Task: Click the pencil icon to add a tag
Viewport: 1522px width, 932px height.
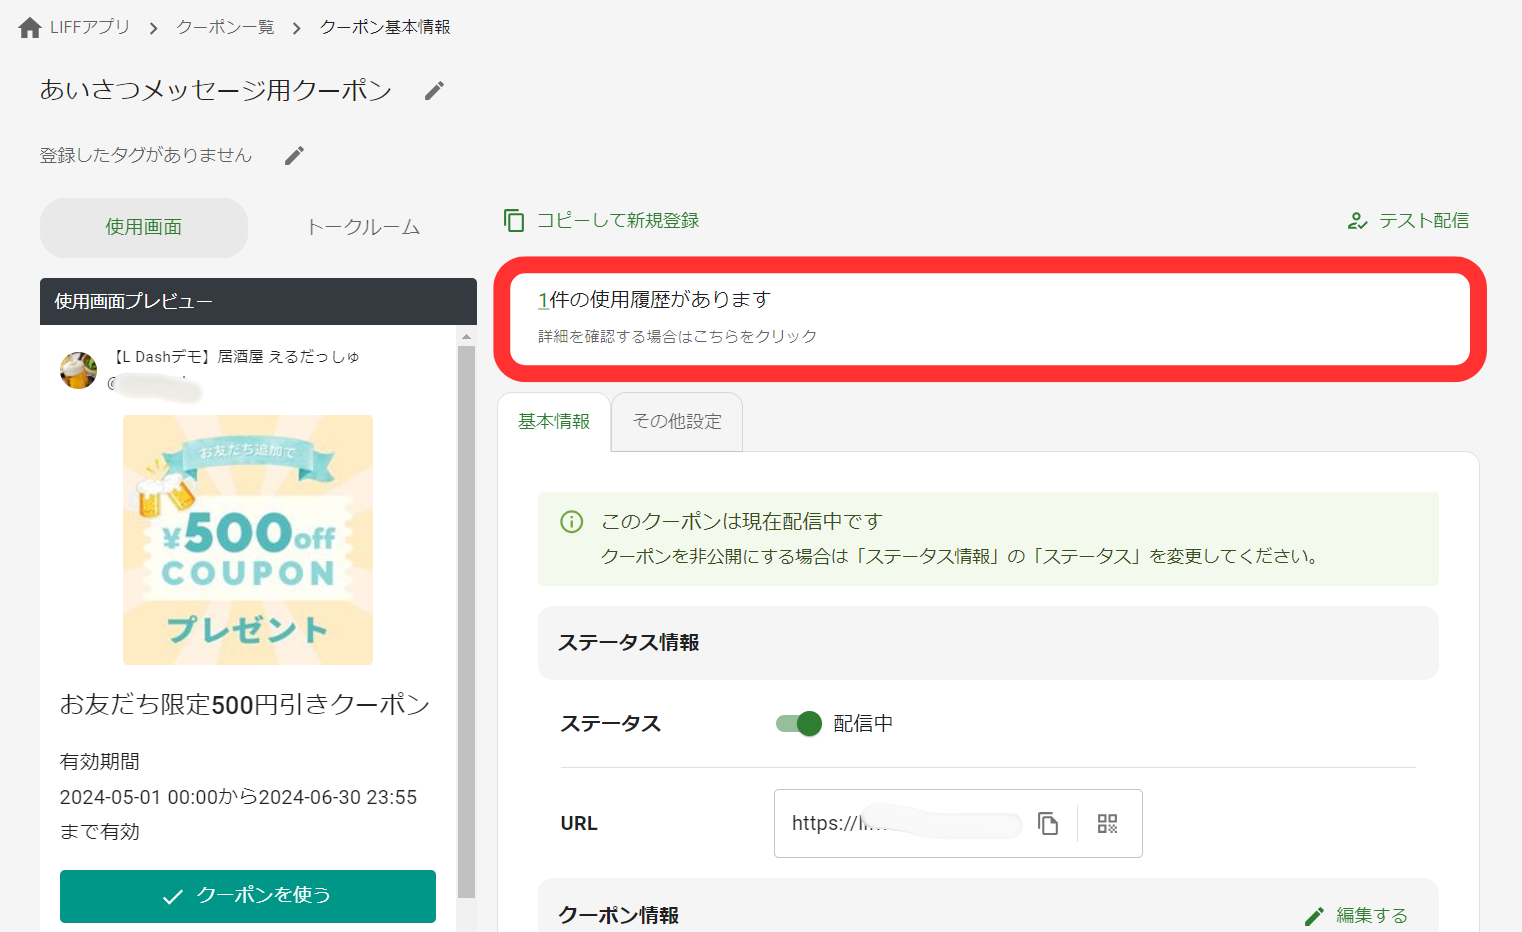Action: [293, 154]
